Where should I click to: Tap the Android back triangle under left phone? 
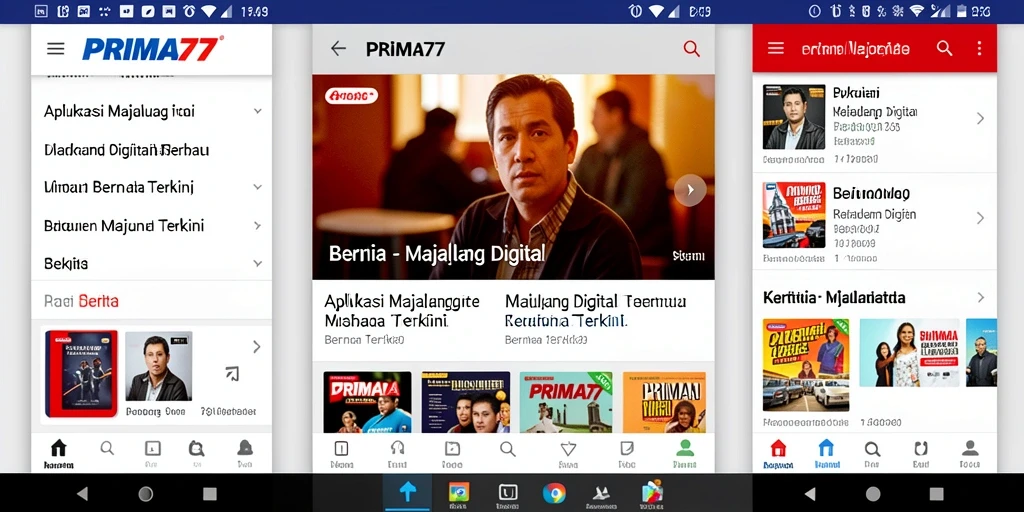tap(82, 494)
